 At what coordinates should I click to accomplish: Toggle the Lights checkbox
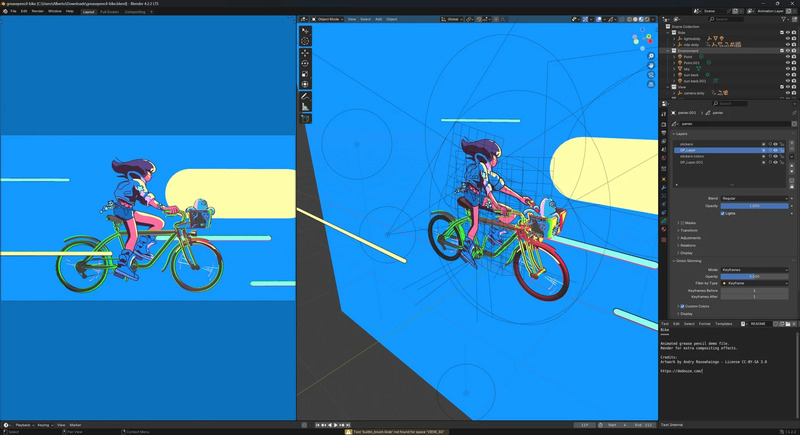click(724, 213)
